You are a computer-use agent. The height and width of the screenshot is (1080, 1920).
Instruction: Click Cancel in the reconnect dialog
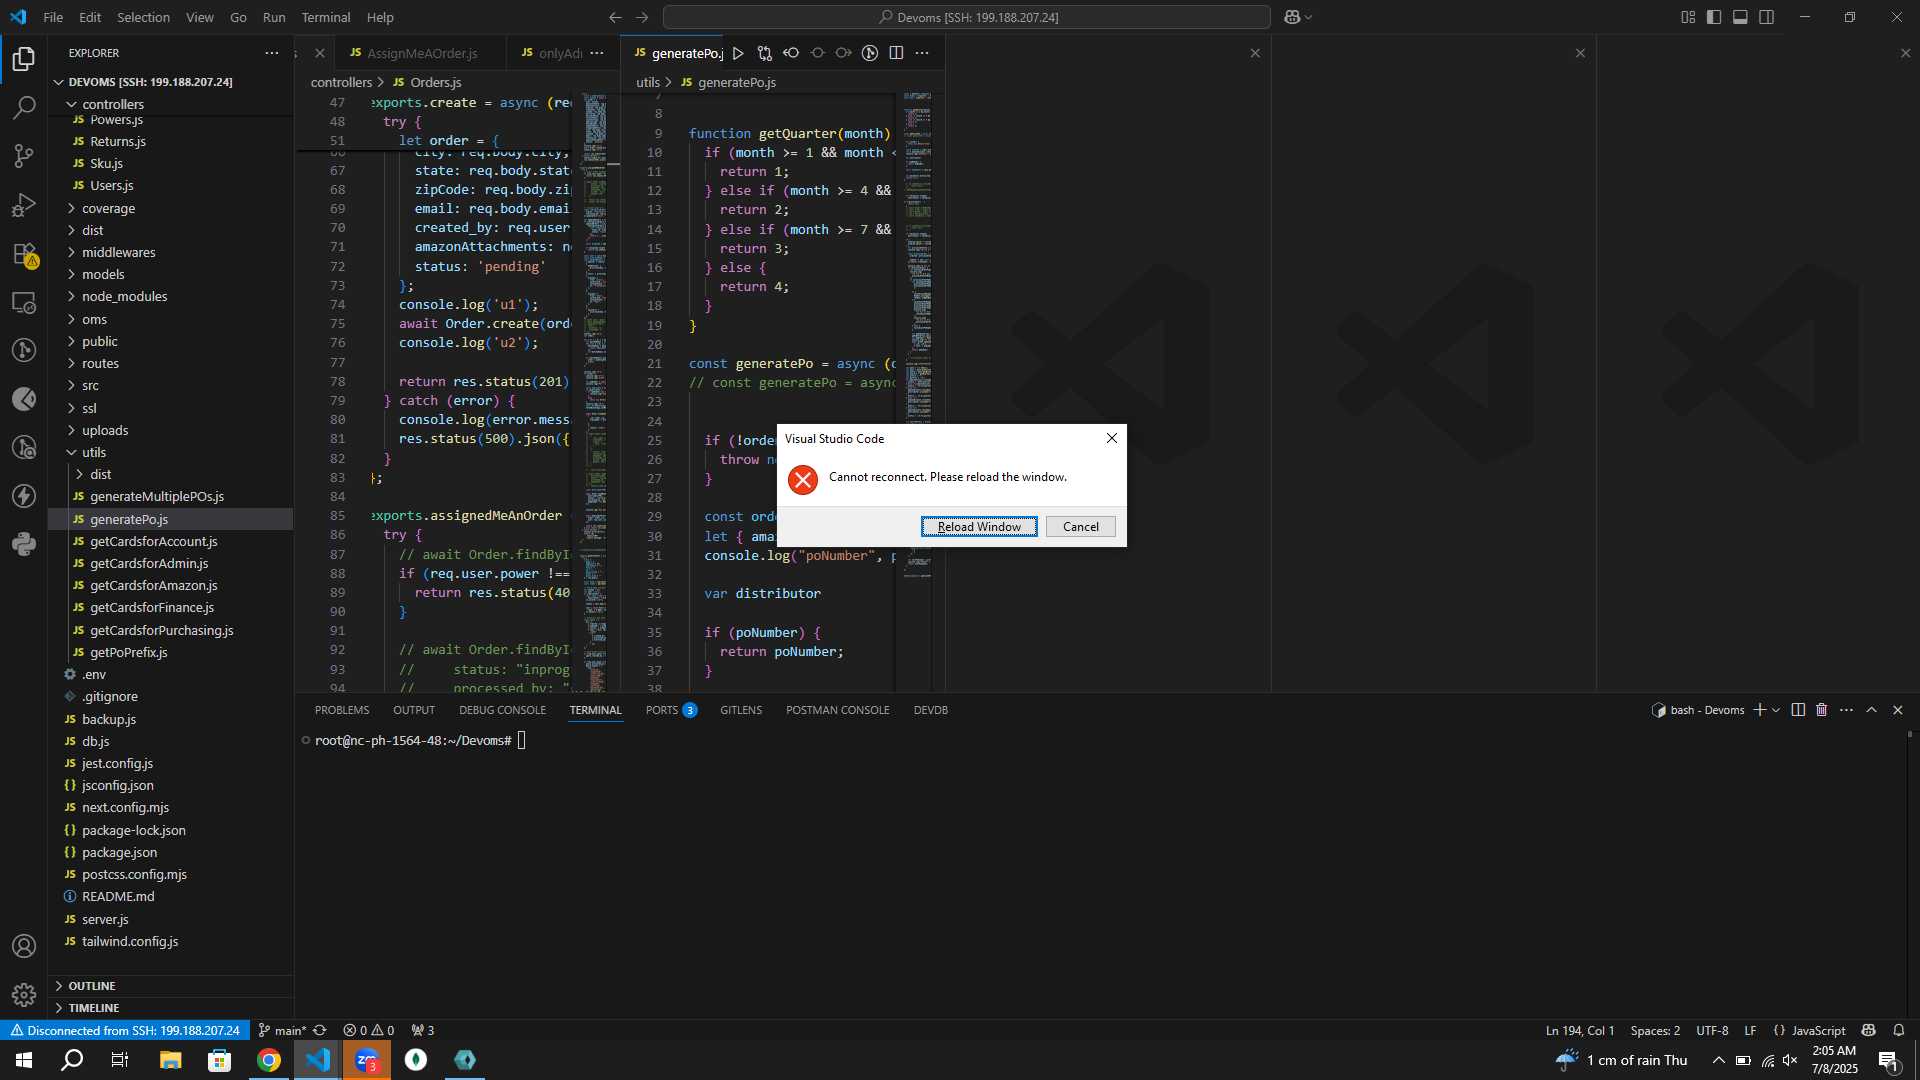1080,527
